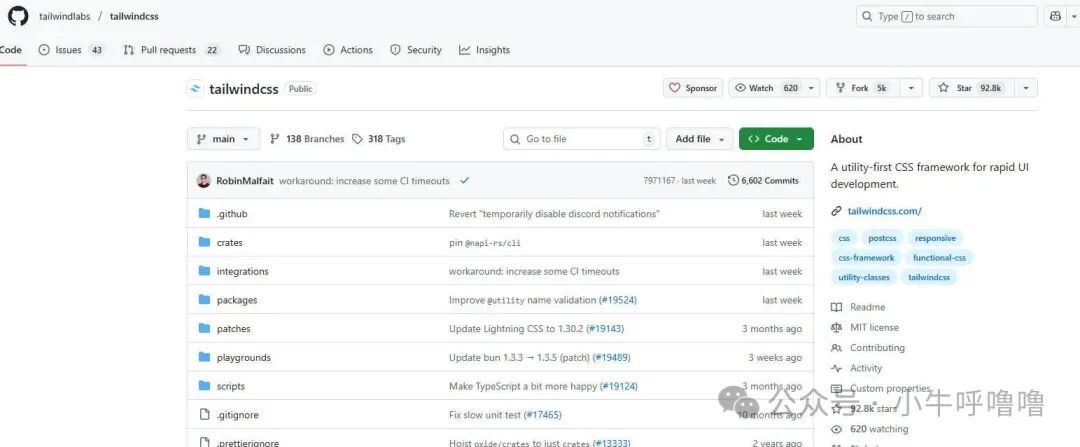Select the postcss topic tag
This screenshot has height=447, width=1080.
pos(882,238)
